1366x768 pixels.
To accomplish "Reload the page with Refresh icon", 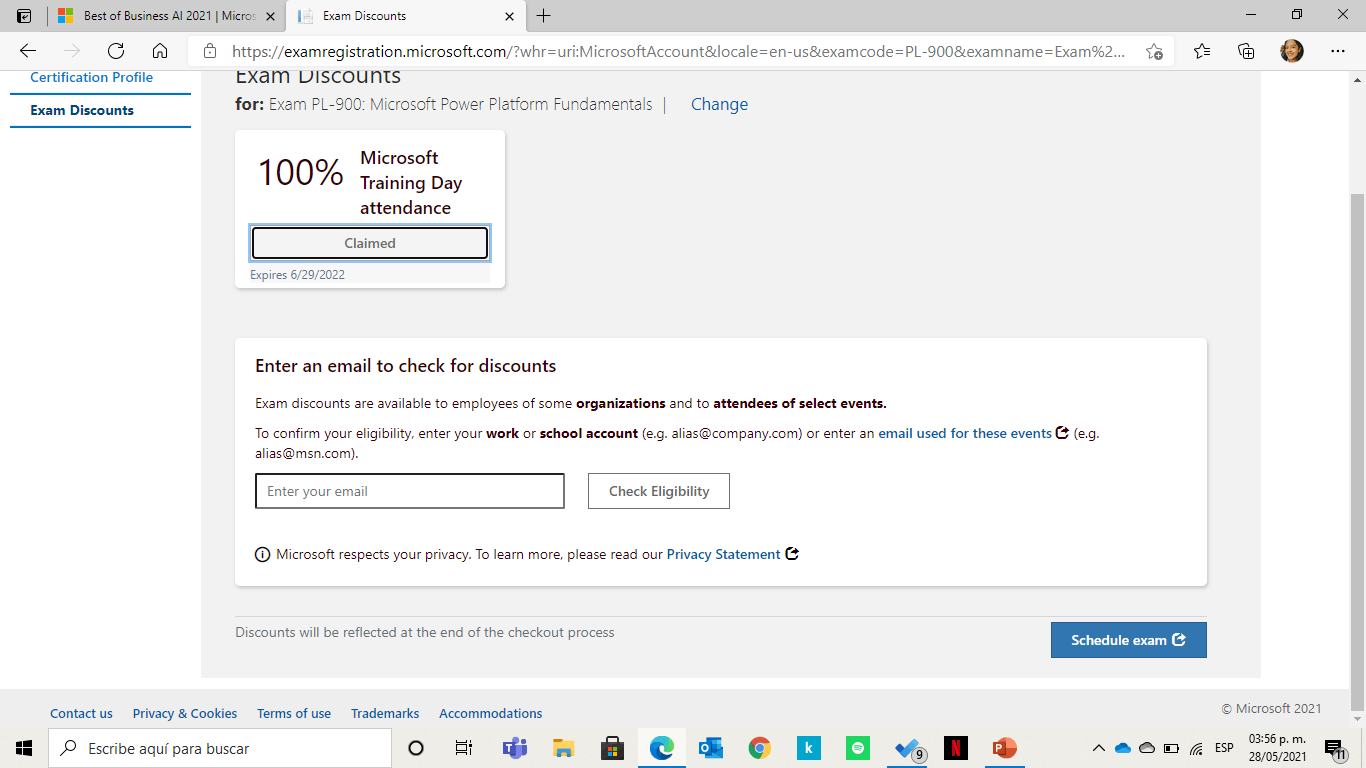I will (116, 51).
